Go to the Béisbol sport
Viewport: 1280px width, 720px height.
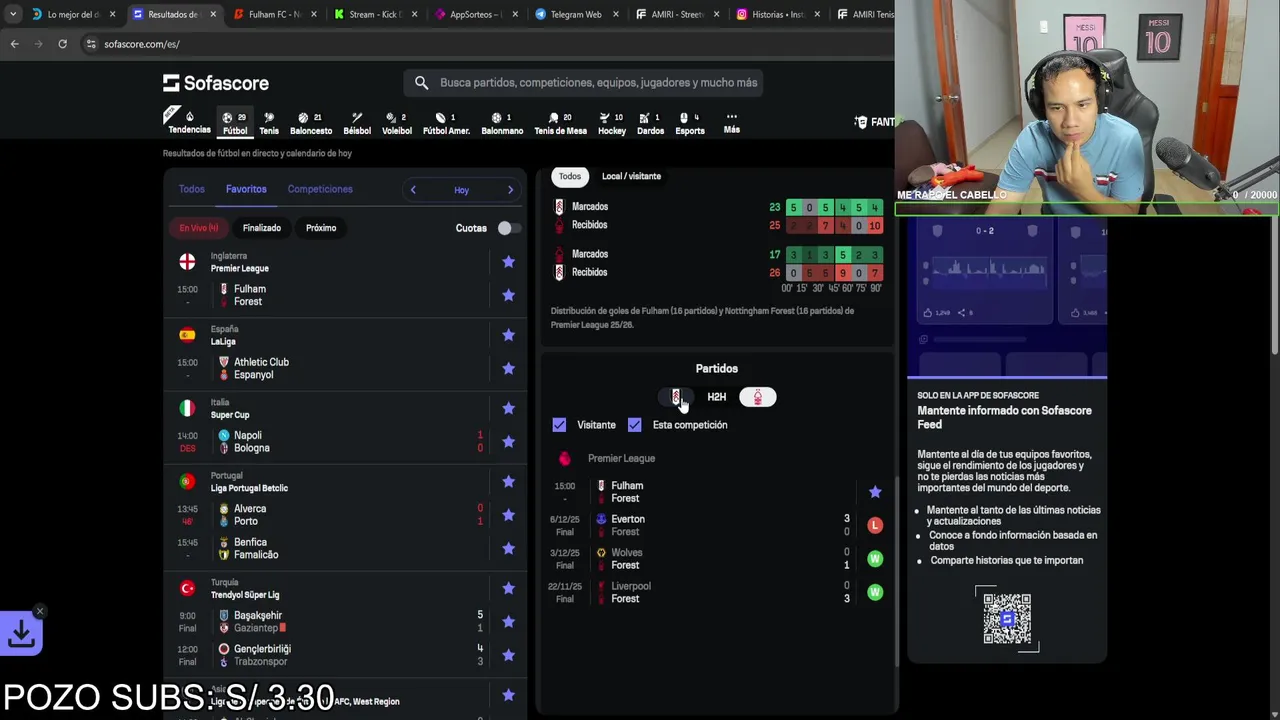(357, 122)
